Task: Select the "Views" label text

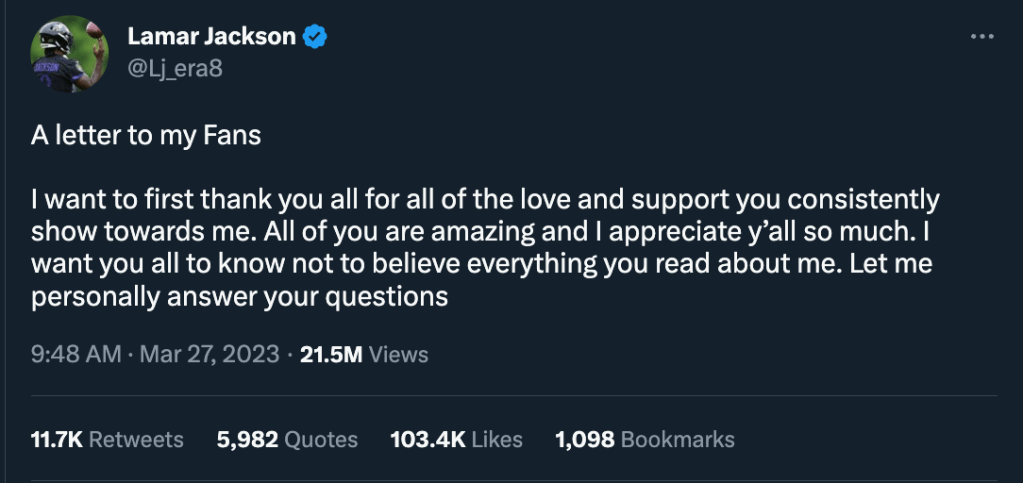Action: coord(398,354)
